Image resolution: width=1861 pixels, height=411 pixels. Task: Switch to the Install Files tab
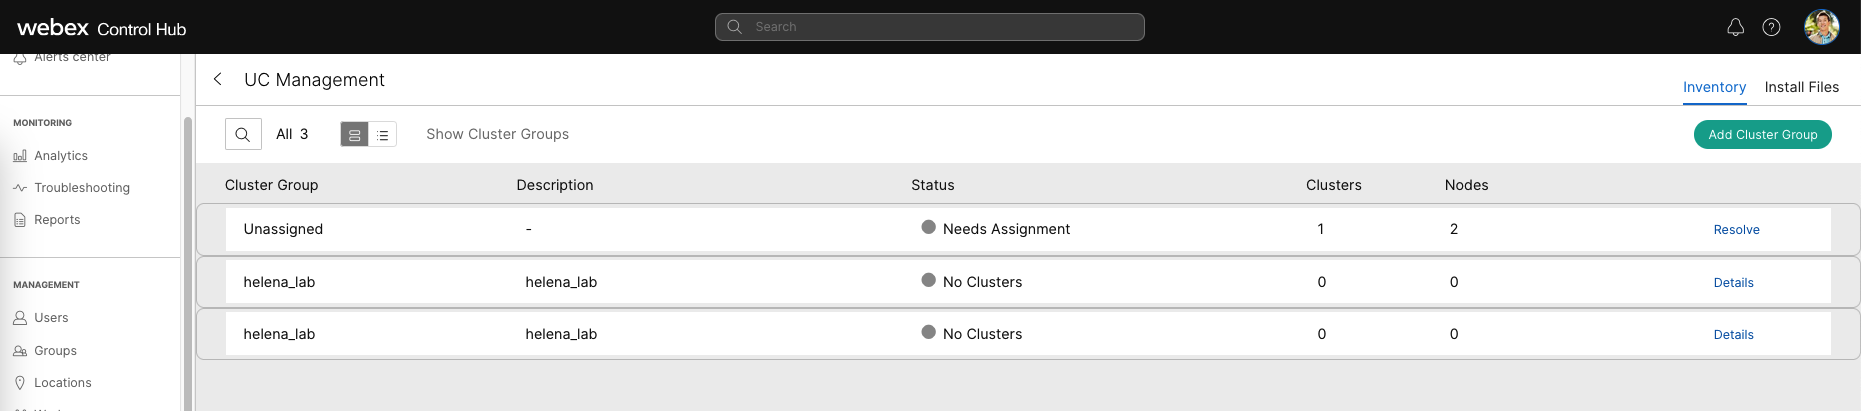pyautogui.click(x=1801, y=87)
